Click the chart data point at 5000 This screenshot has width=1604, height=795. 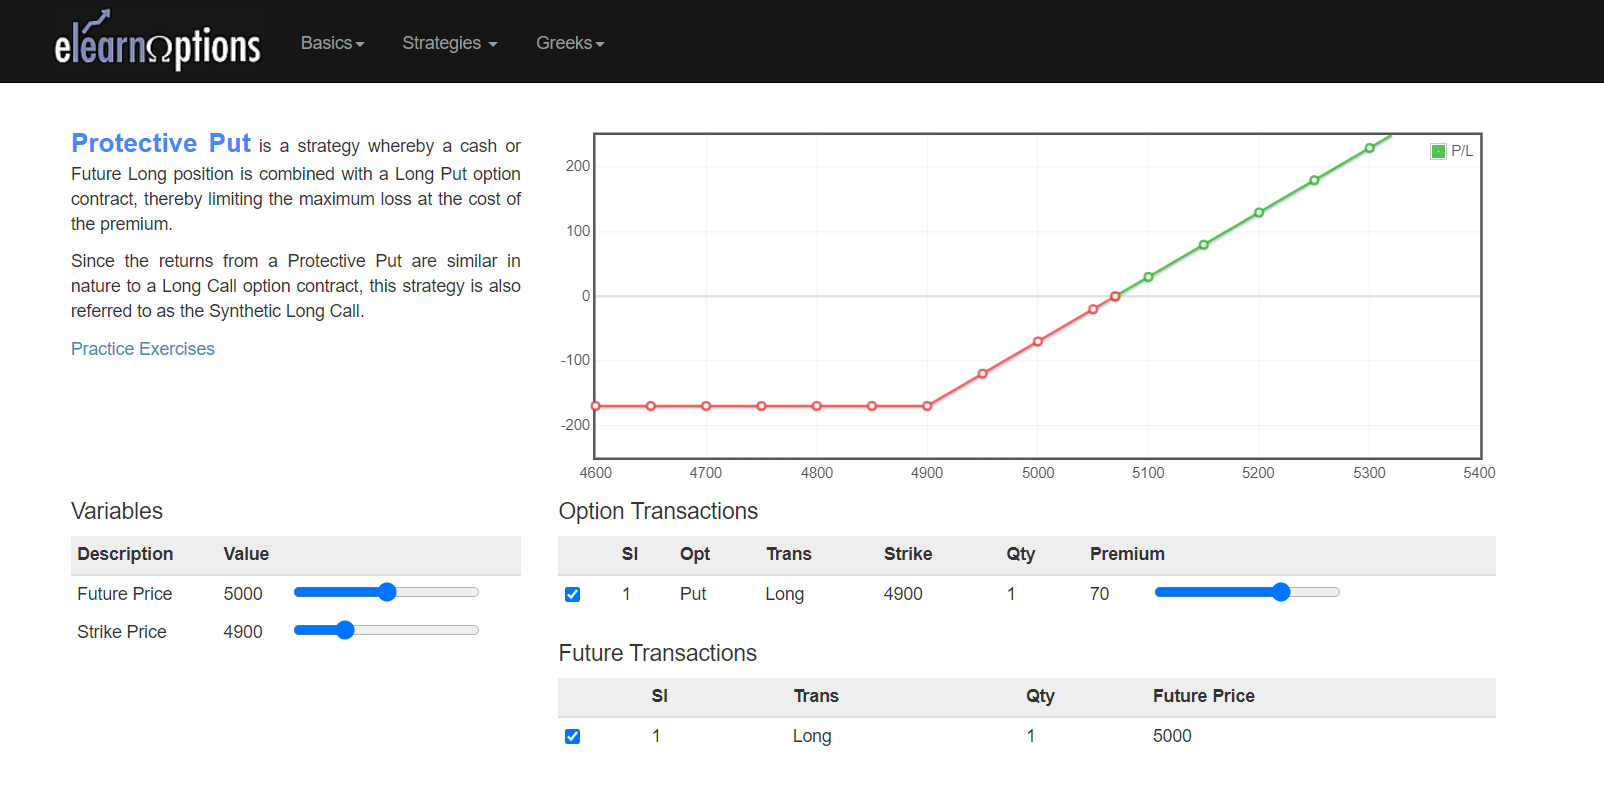[1038, 342]
